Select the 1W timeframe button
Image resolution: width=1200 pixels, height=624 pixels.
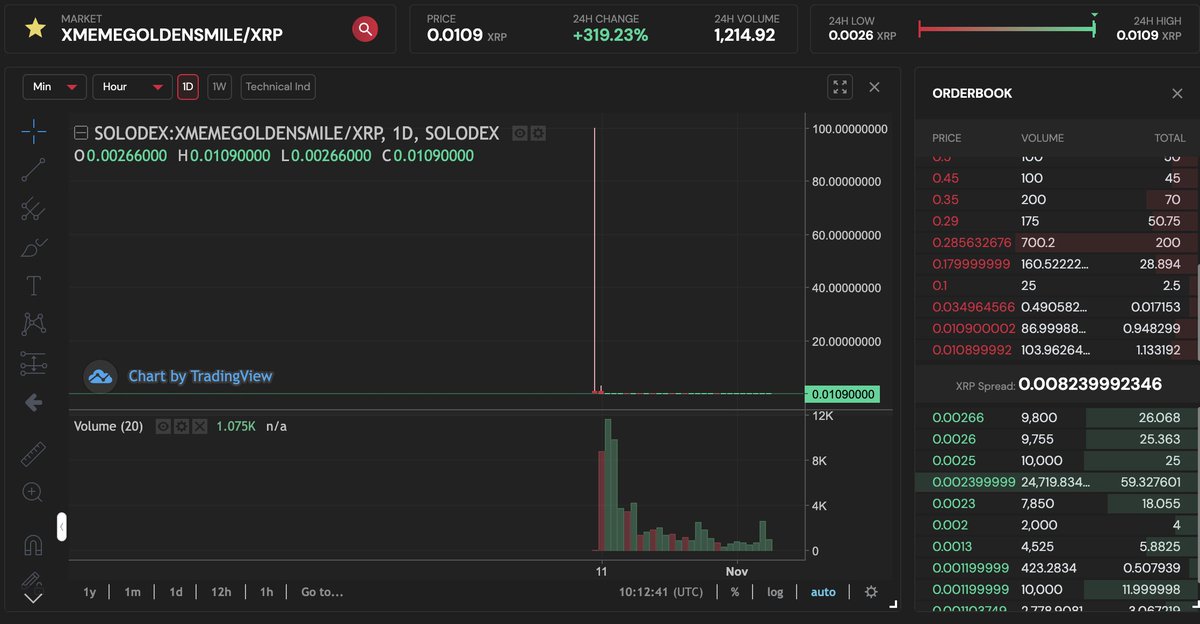tap(220, 87)
